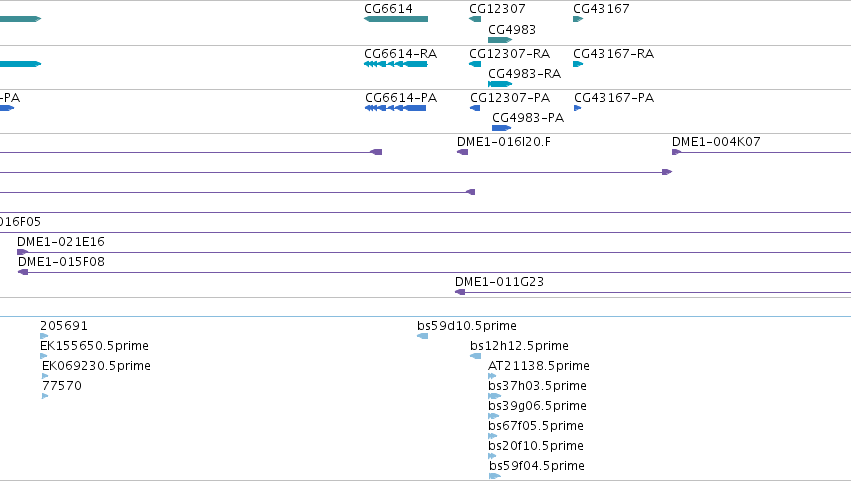
Task: Select the DME1-004K07 arrow glyph
Action: pos(676,152)
